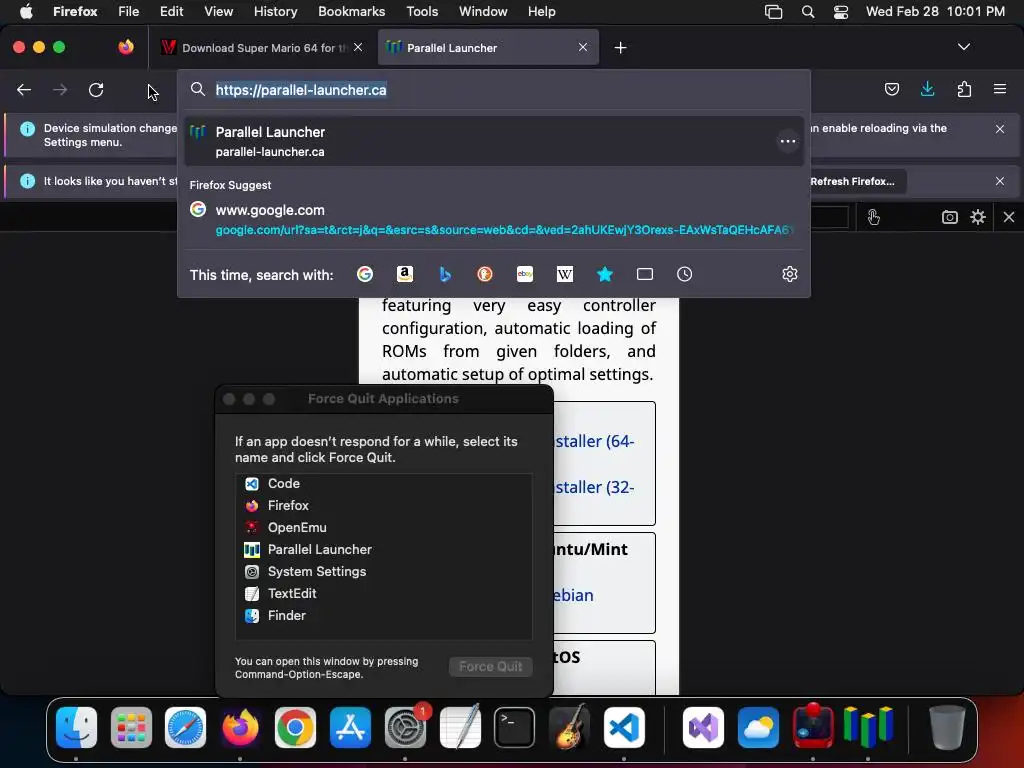Open the 32-bit installer link on page

(594, 487)
